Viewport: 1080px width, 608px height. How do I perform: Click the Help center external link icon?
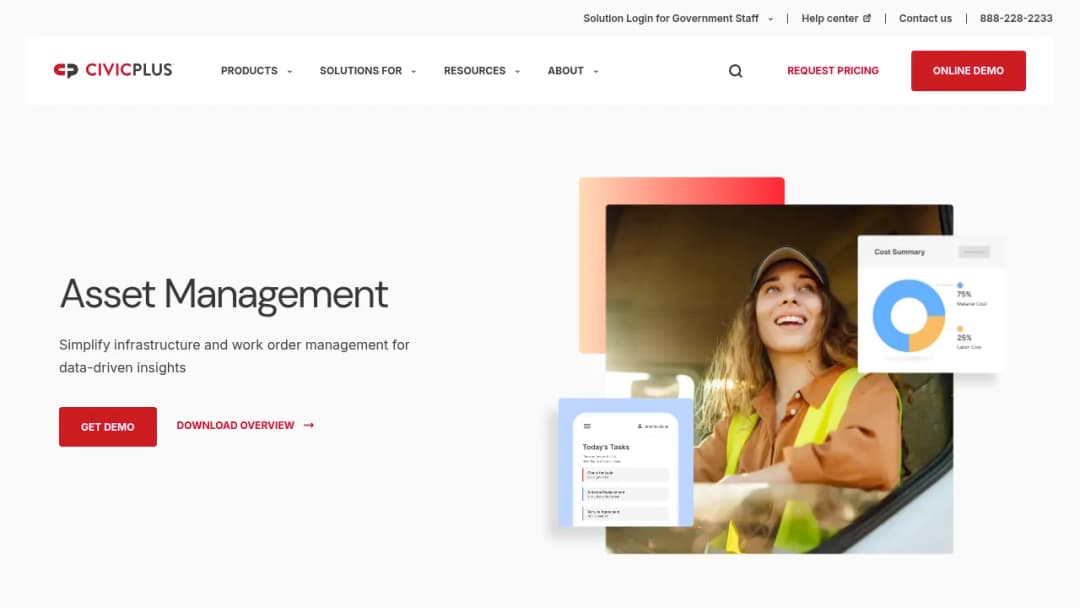[x=866, y=19]
